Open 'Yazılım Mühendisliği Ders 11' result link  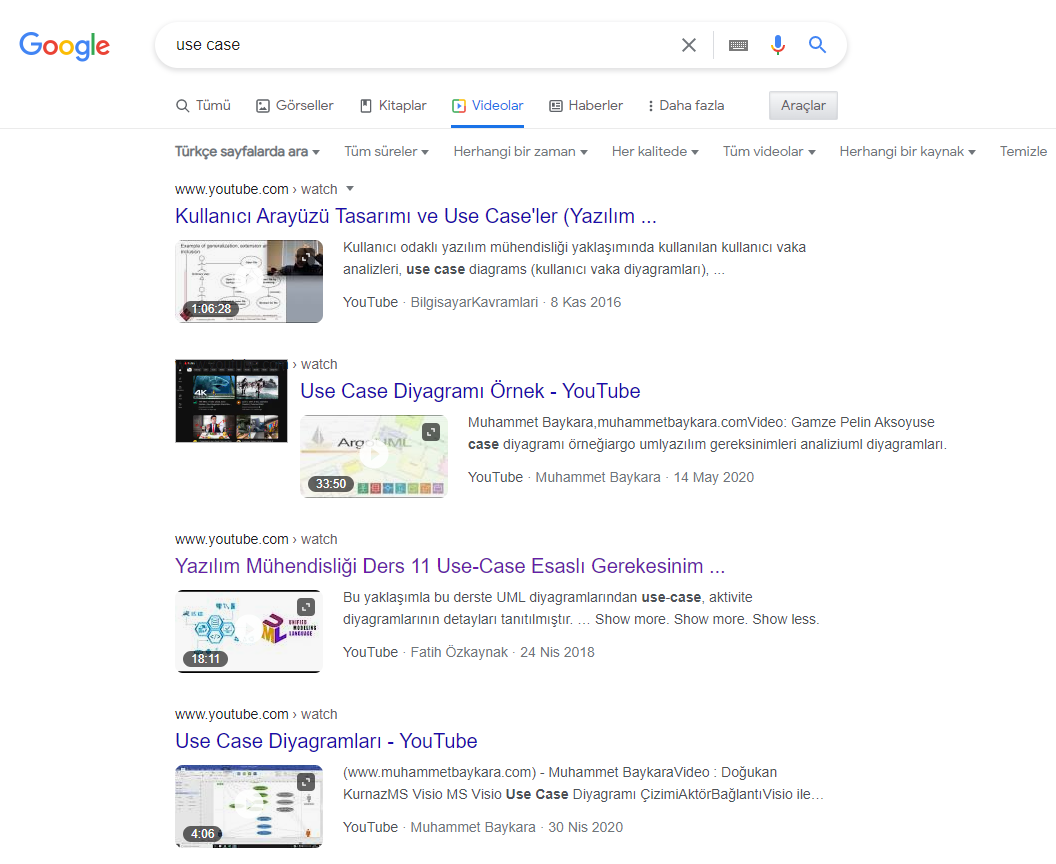click(x=450, y=566)
